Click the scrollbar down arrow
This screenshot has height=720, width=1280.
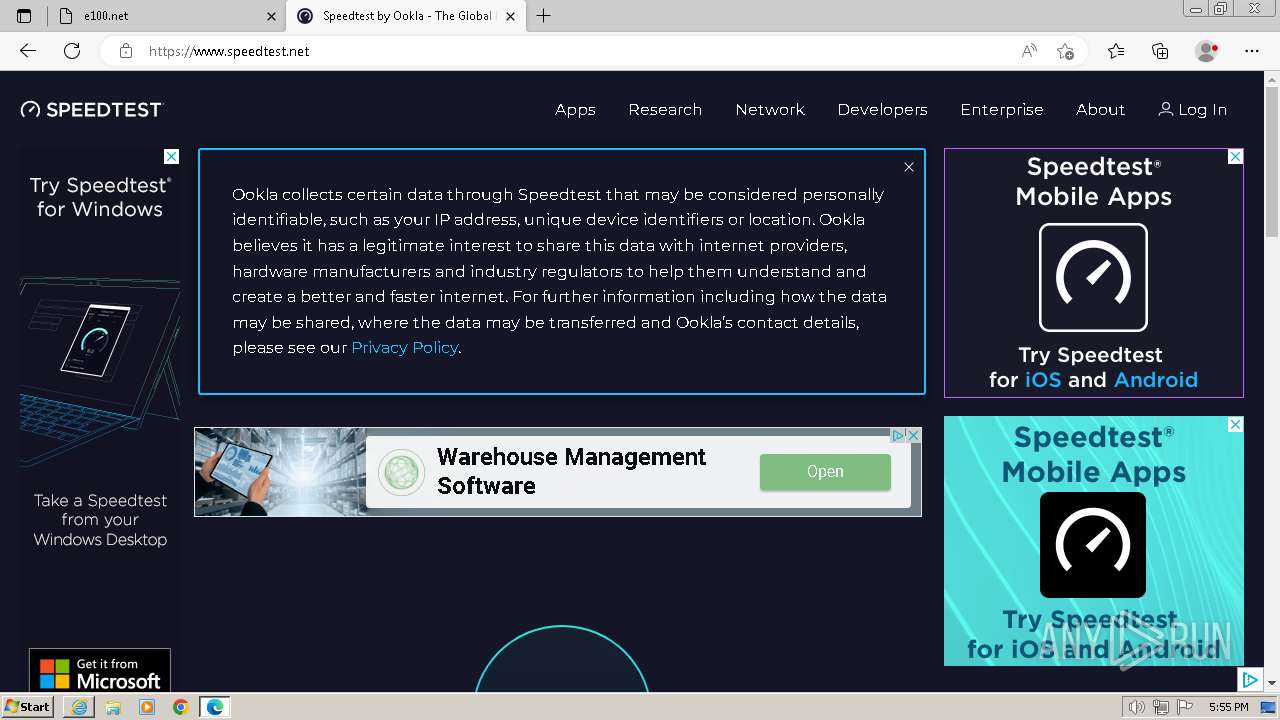coord(1272,683)
